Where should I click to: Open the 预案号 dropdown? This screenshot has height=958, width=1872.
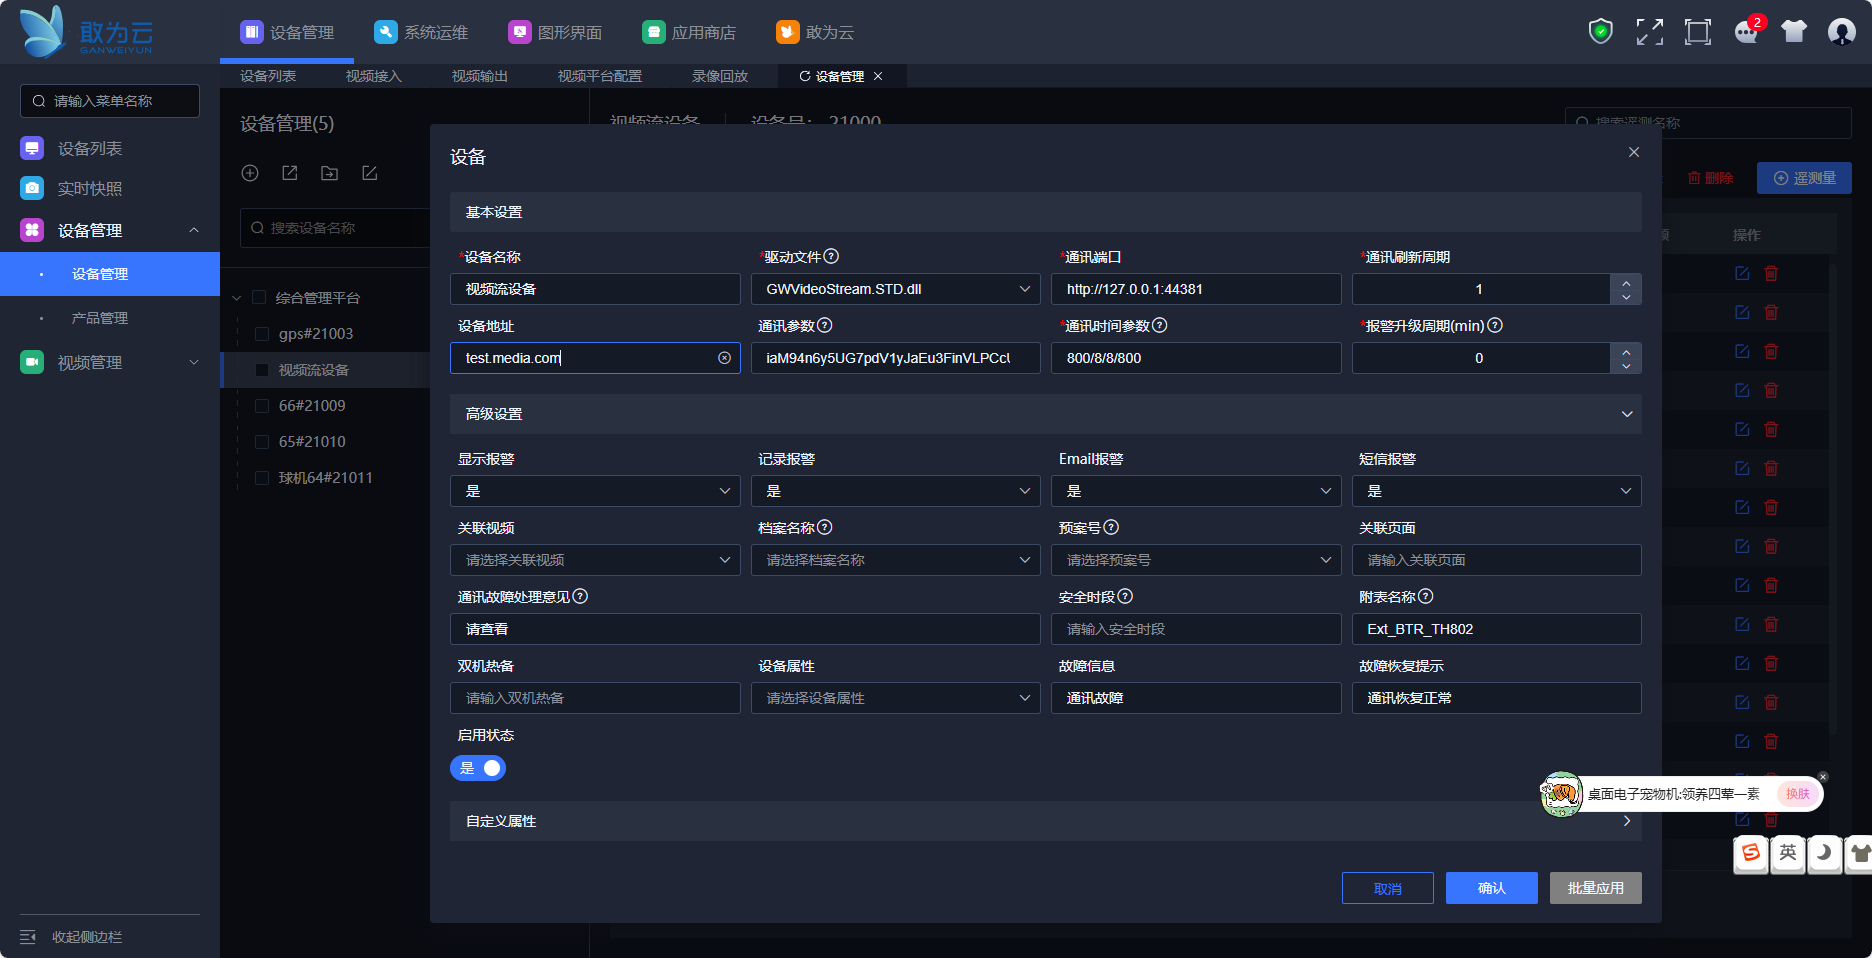[x=1196, y=560]
